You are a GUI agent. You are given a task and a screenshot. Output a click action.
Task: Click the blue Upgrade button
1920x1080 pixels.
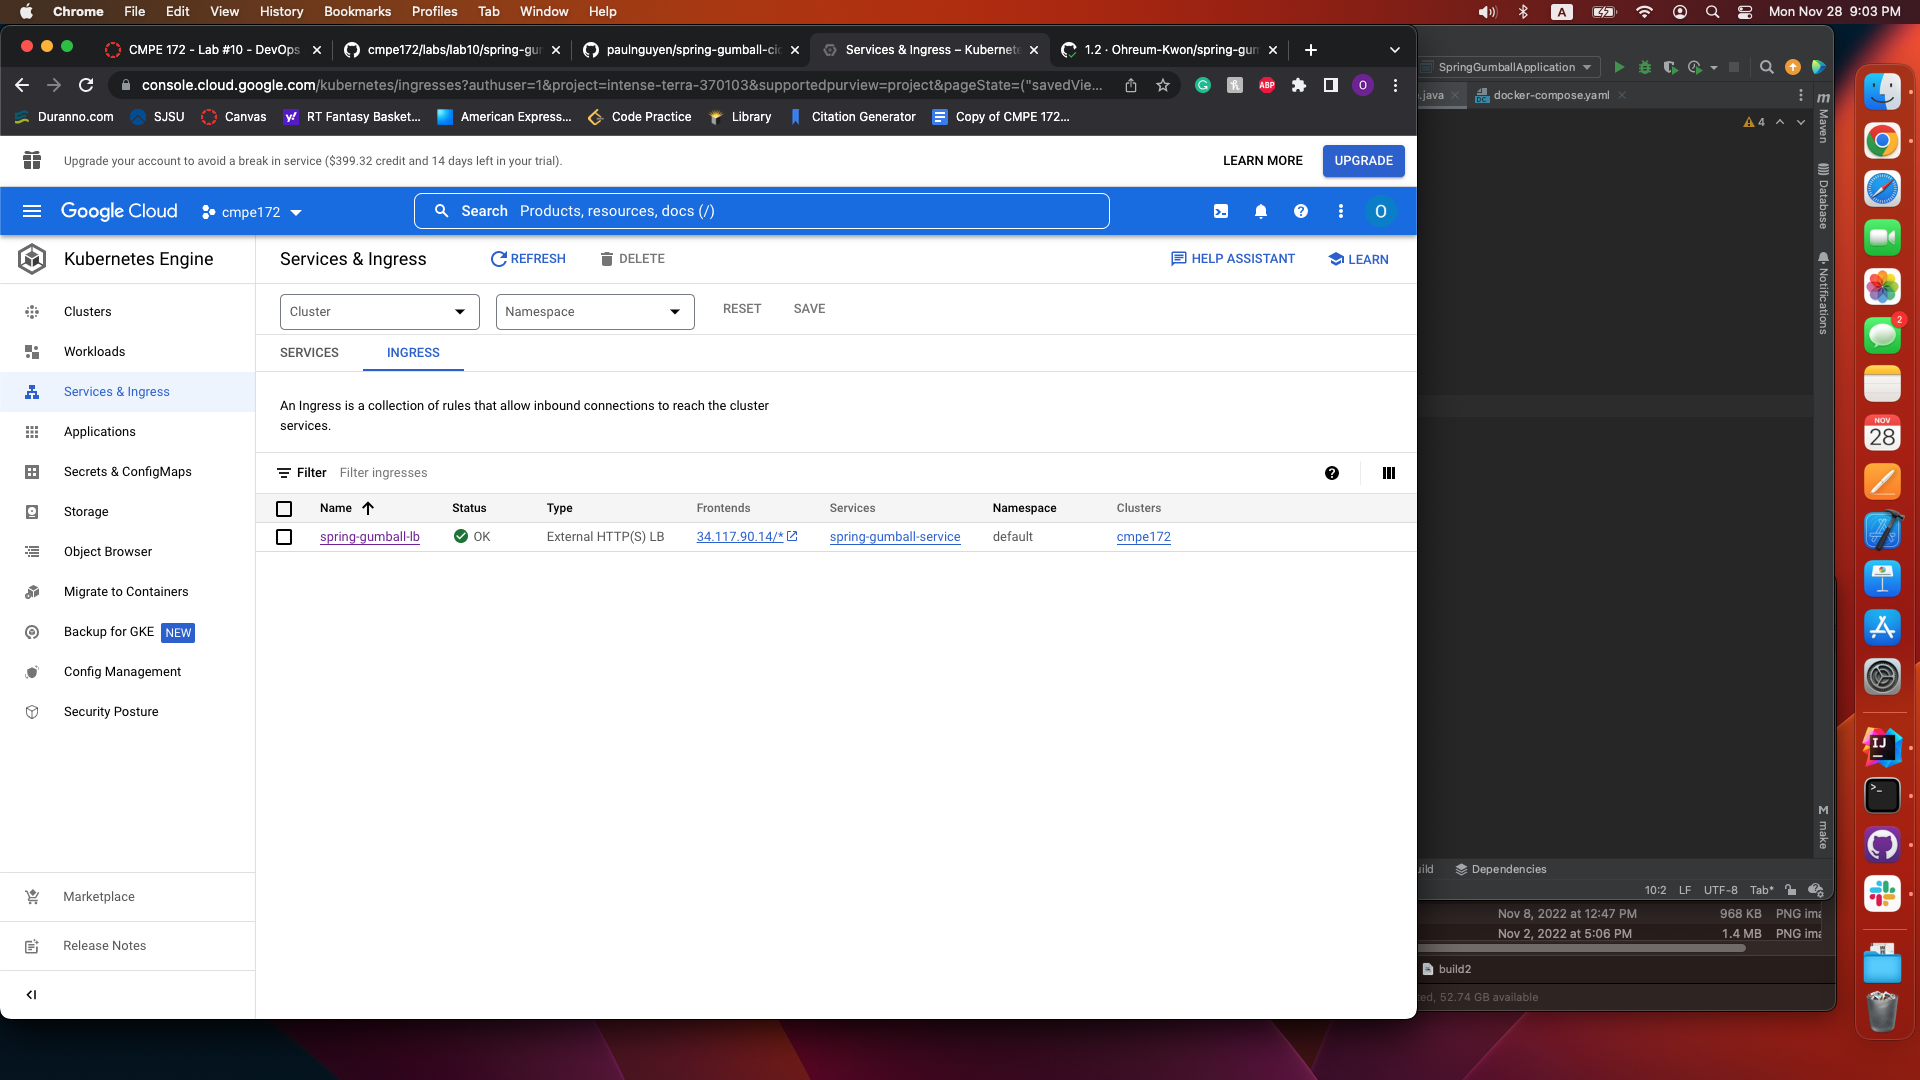coord(1363,161)
